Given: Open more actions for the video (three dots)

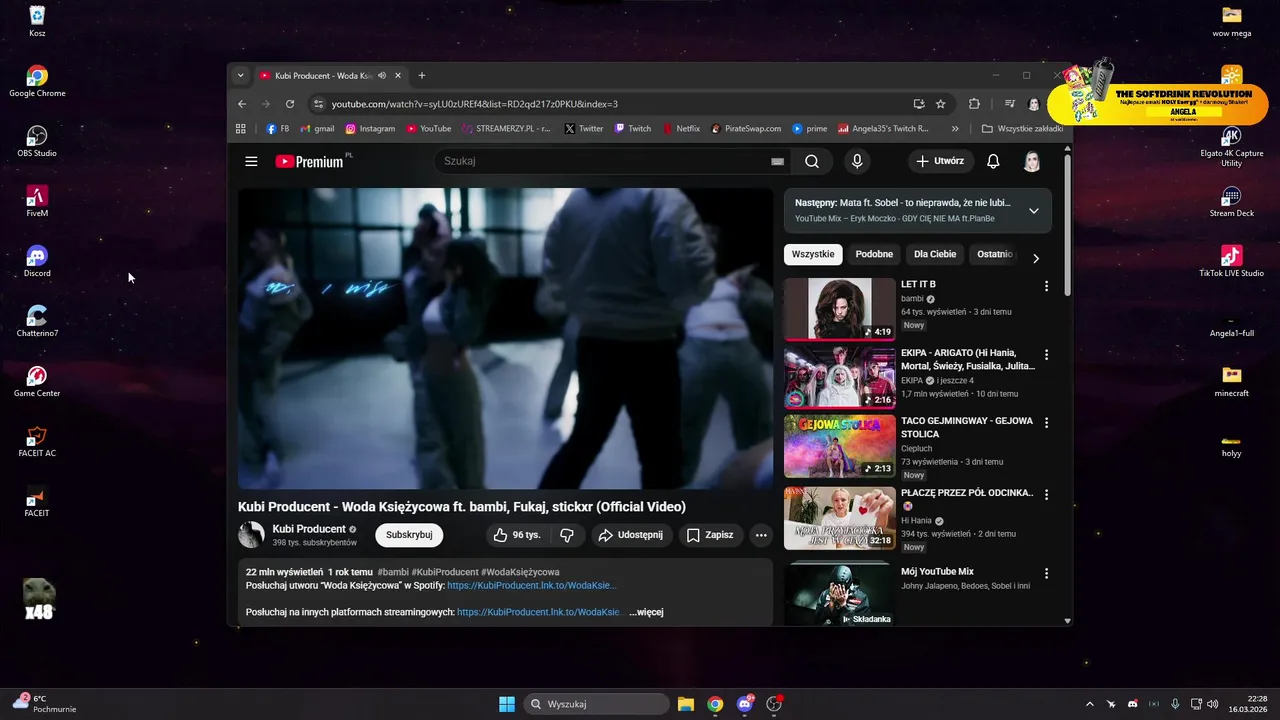Looking at the screenshot, I should [x=761, y=535].
